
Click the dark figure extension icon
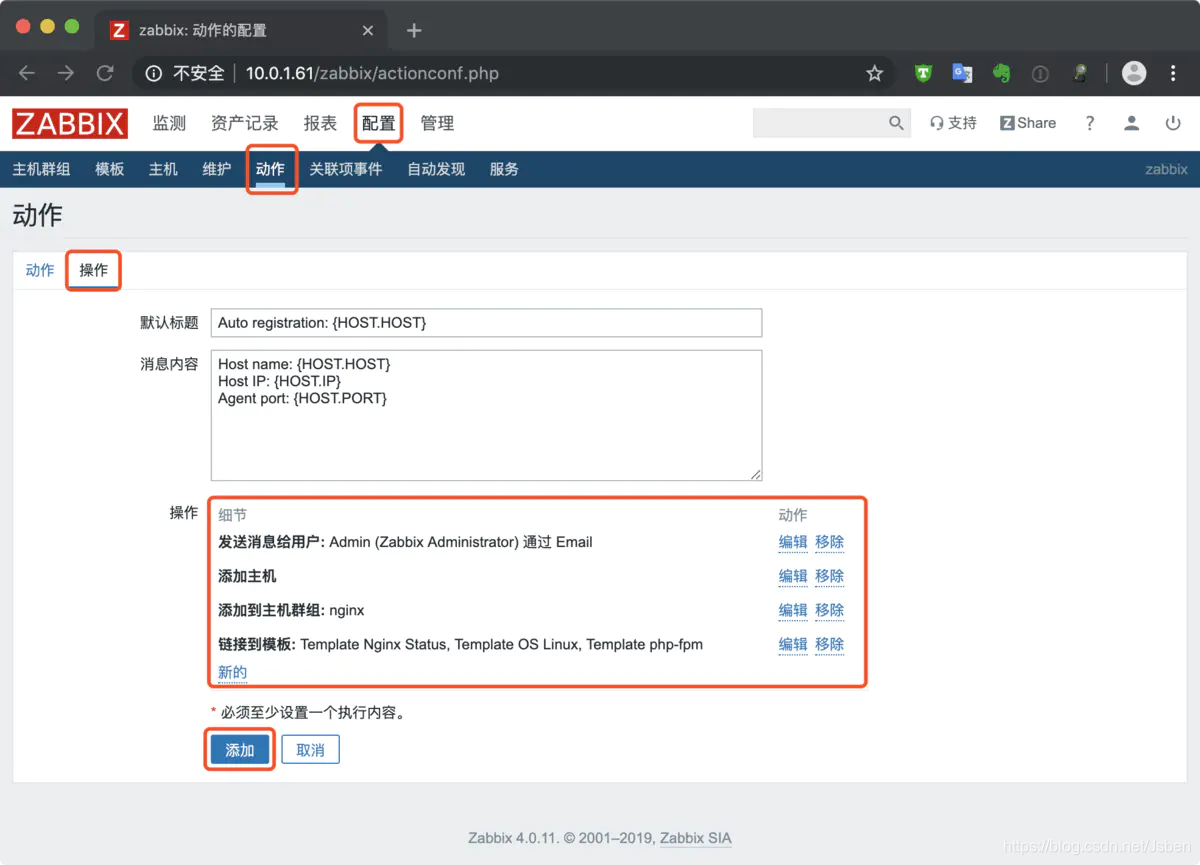click(x=1080, y=73)
